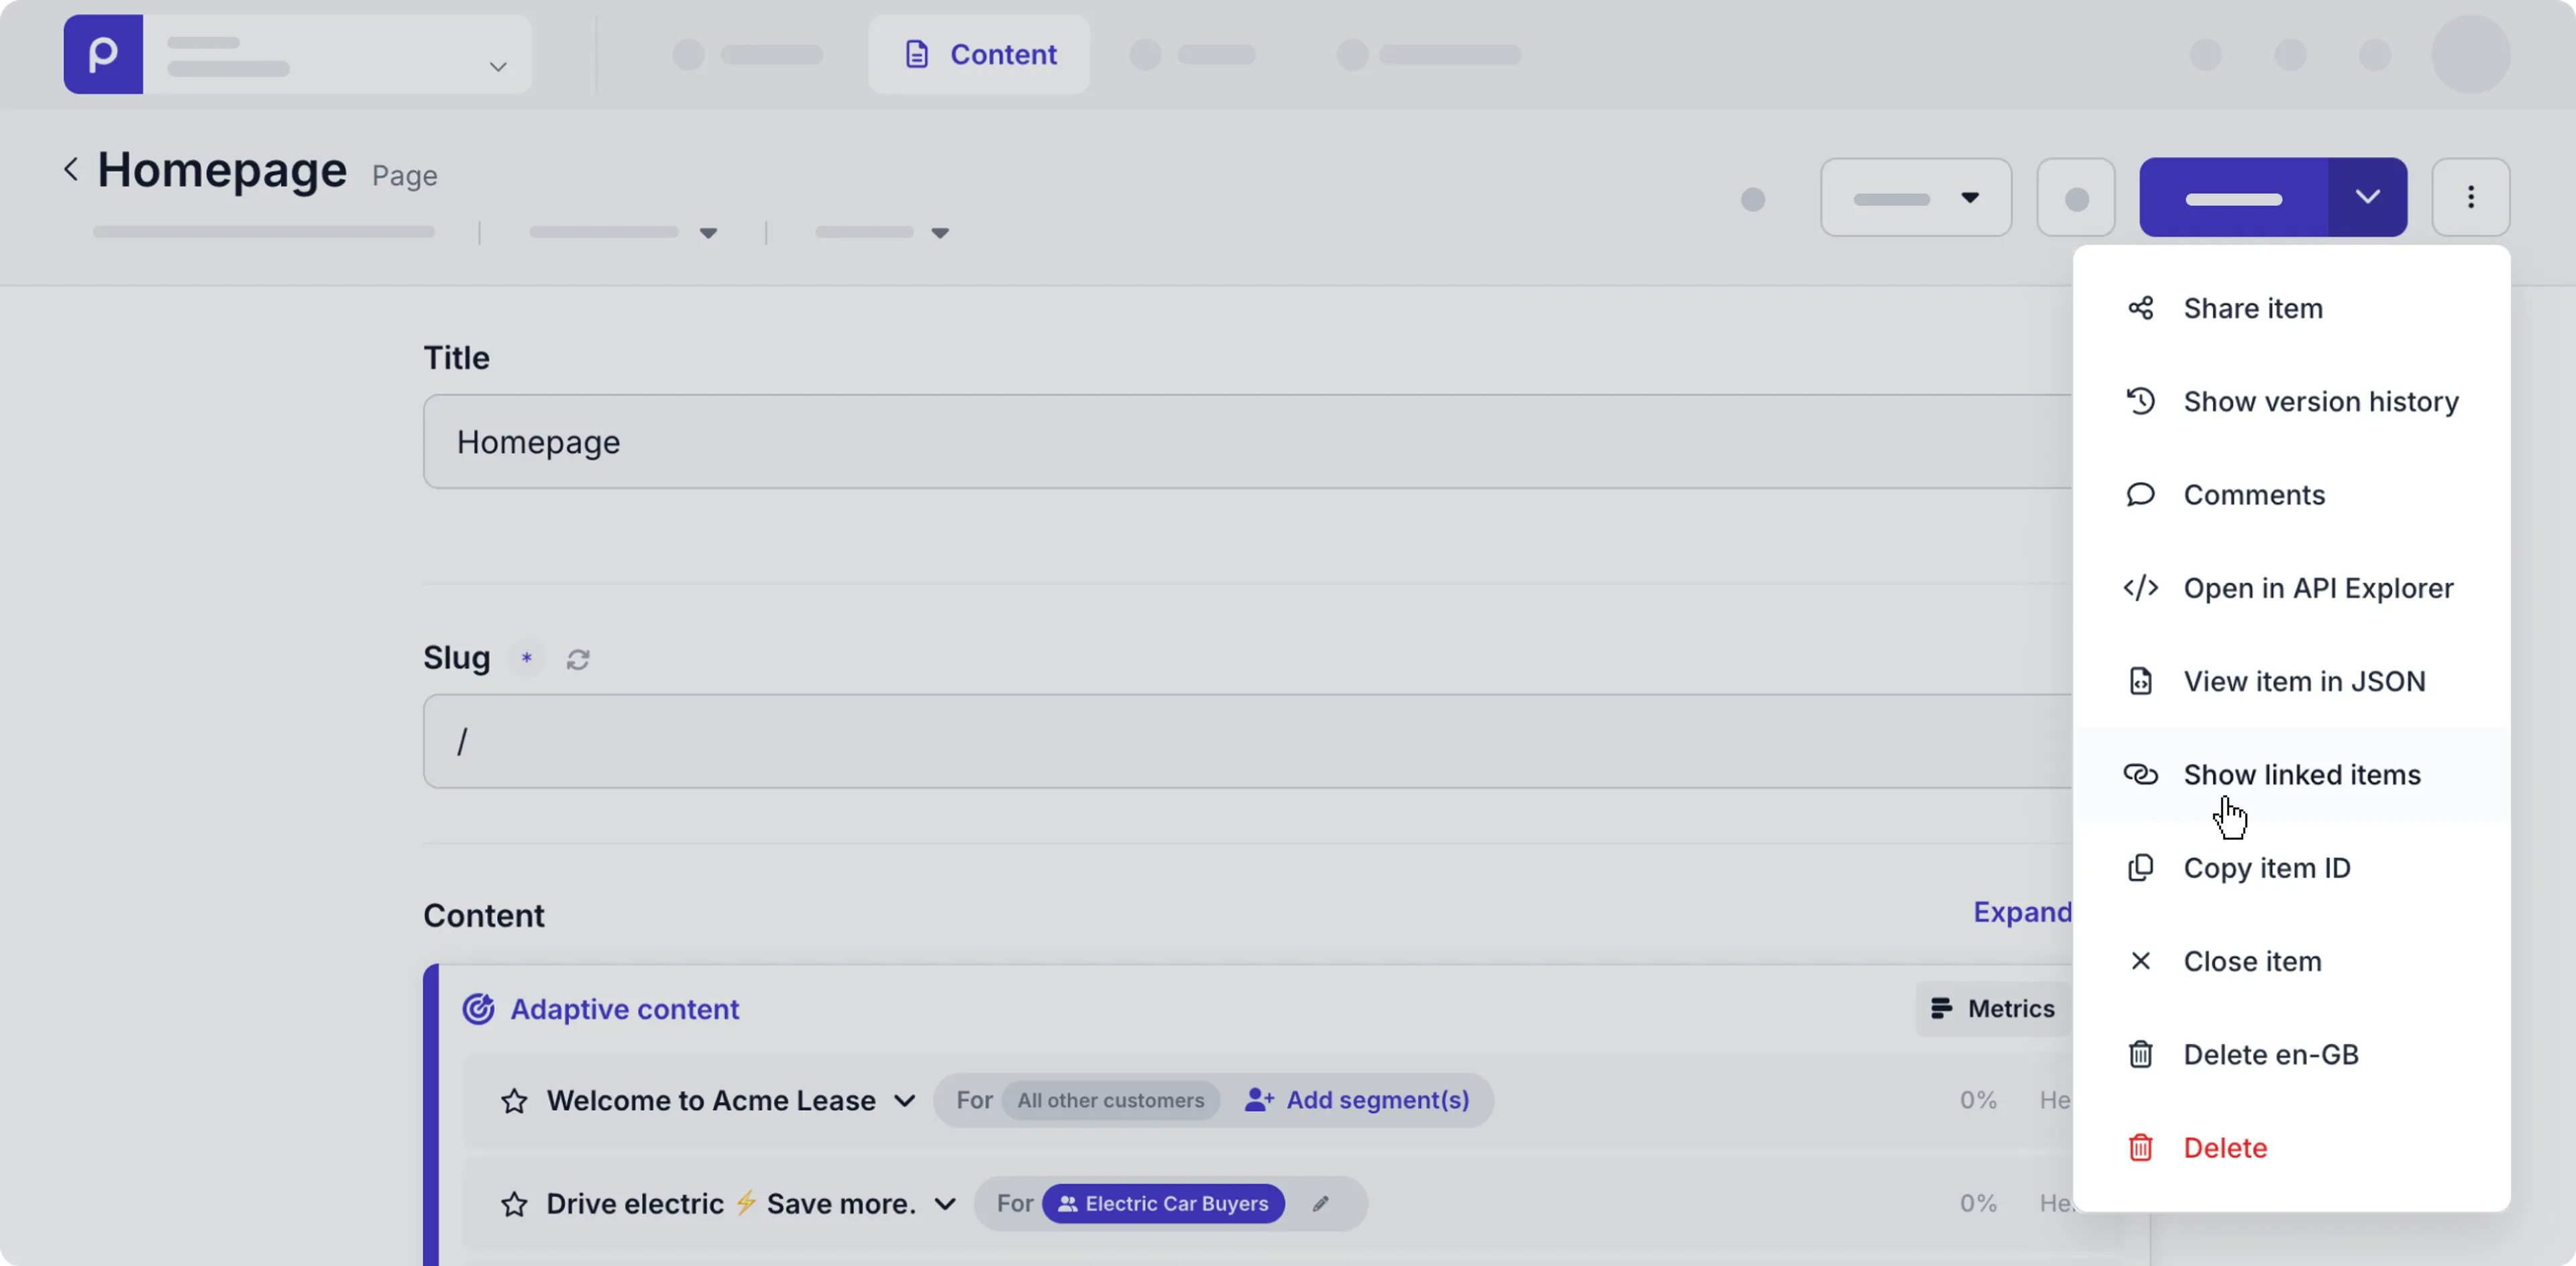The width and height of the screenshot is (2576, 1266).
Task: Click the Expand link in Content section
Action: pos(2021,912)
